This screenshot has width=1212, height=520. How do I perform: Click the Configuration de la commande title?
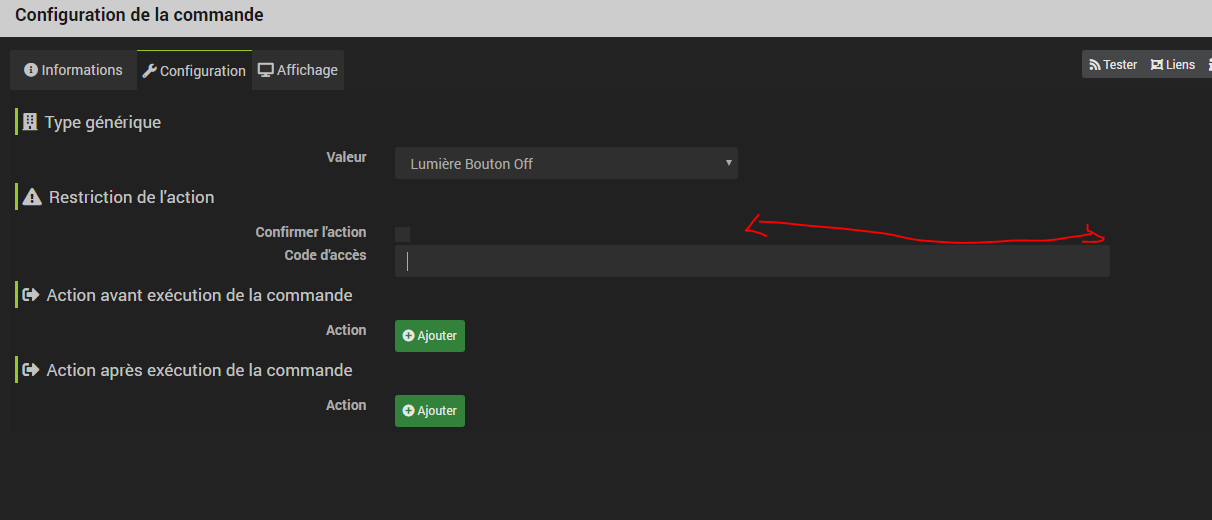point(139,14)
